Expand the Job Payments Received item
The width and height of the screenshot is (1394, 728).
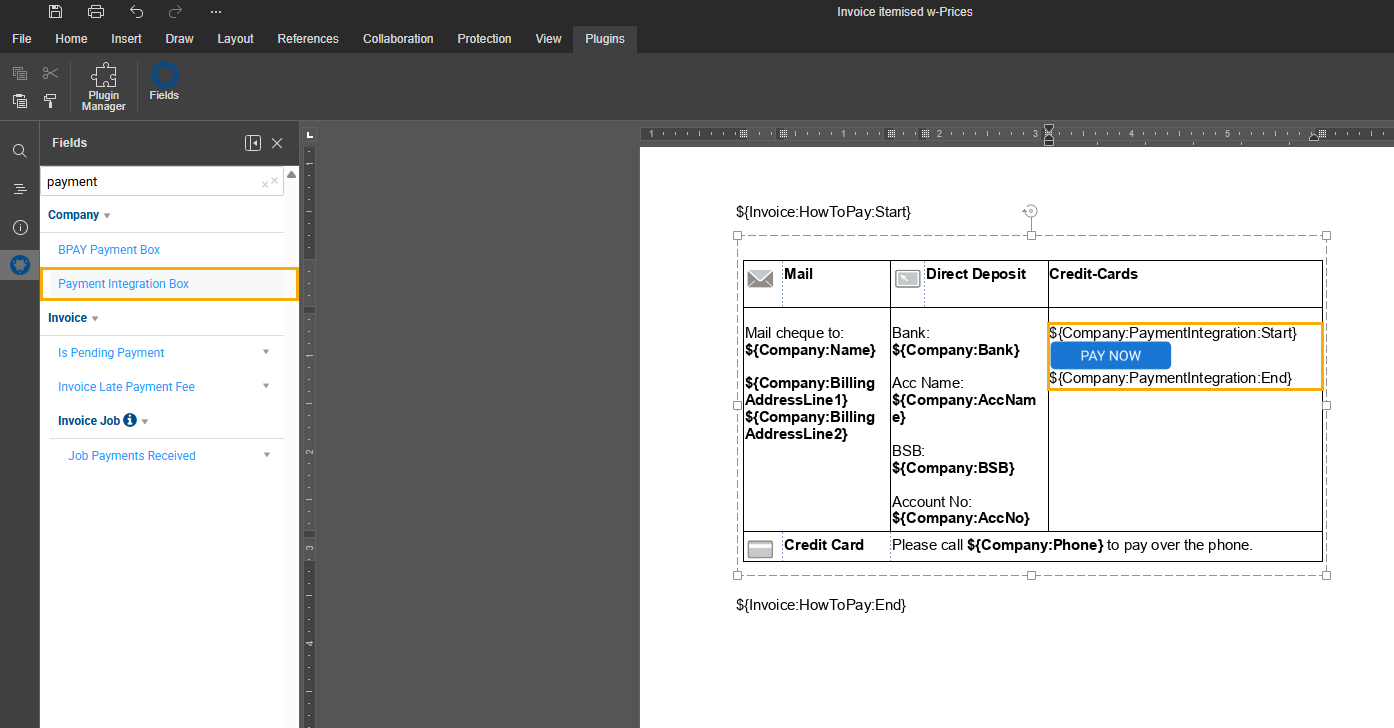(265, 454)
